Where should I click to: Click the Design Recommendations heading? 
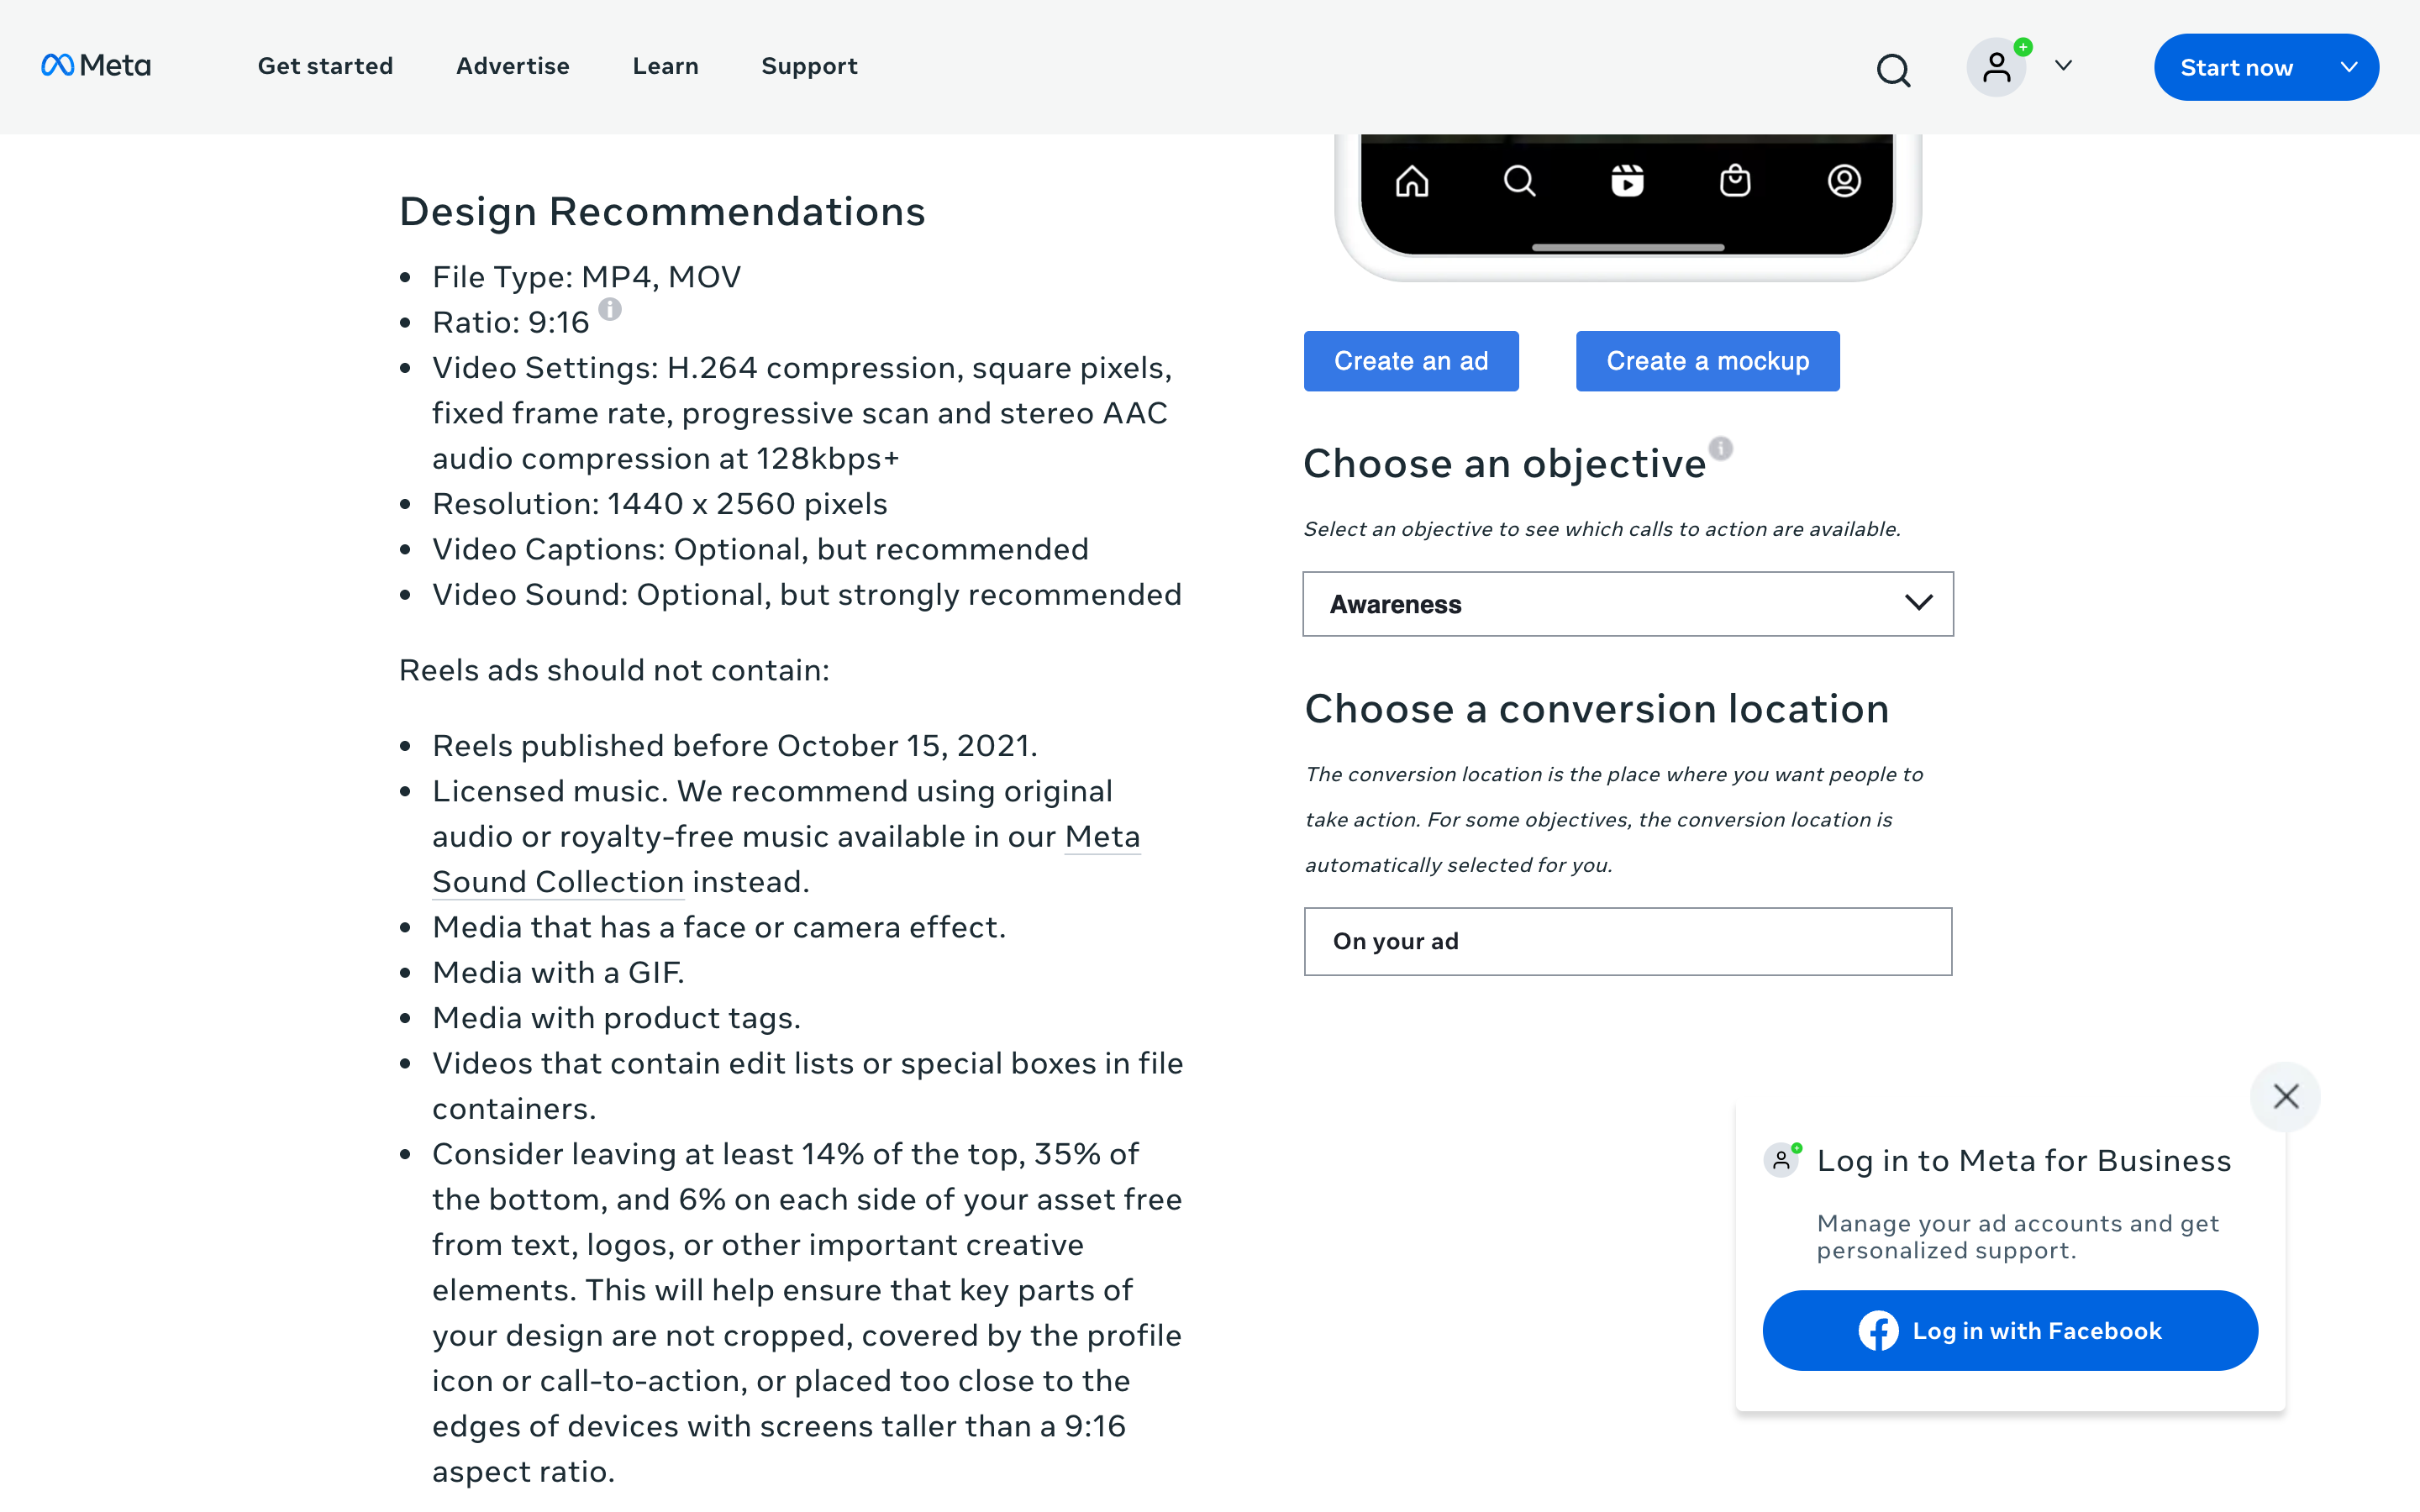click(662, 212)
